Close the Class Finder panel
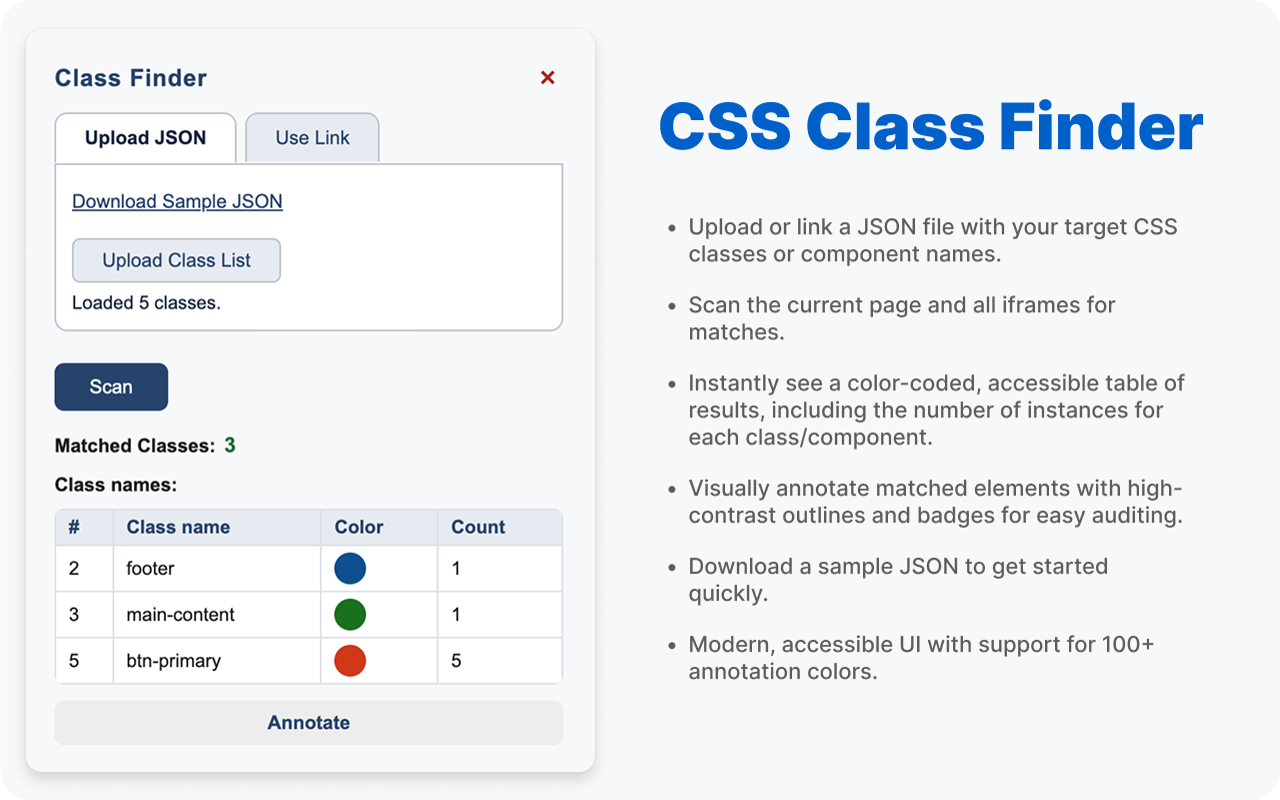The height and width of the screenshot is (800, 1280). tap(547, 78)
